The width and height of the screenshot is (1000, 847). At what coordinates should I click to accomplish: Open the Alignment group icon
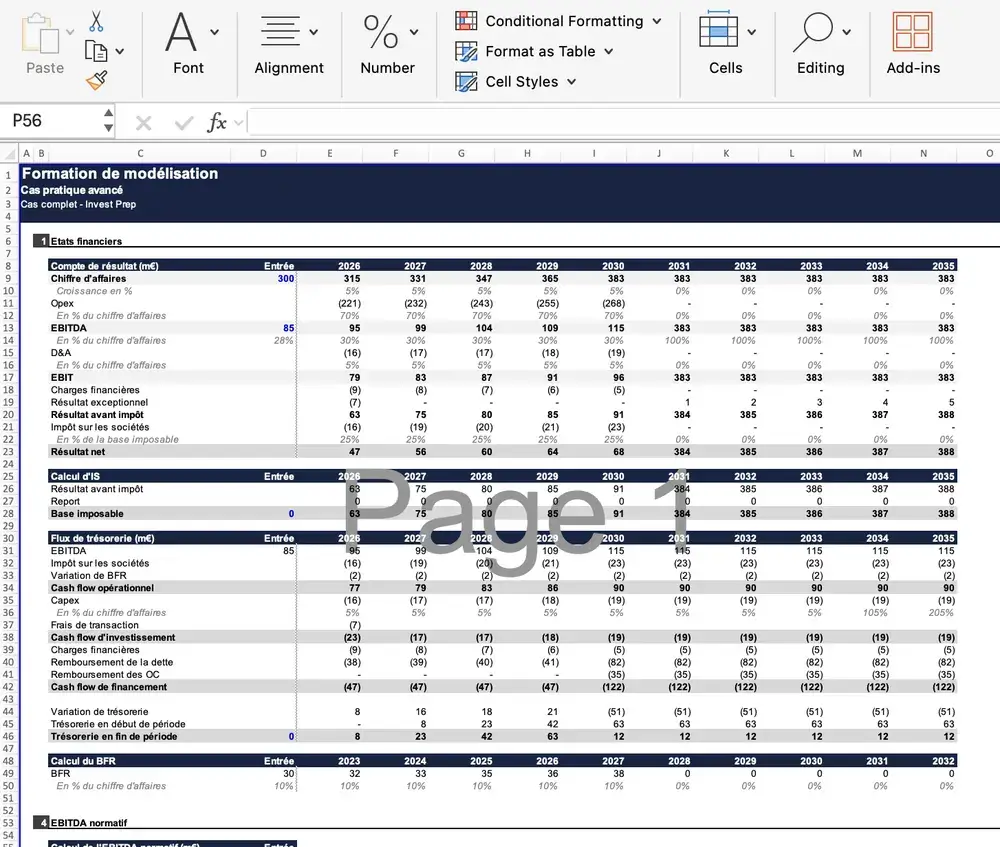click(x=280, y=31)
